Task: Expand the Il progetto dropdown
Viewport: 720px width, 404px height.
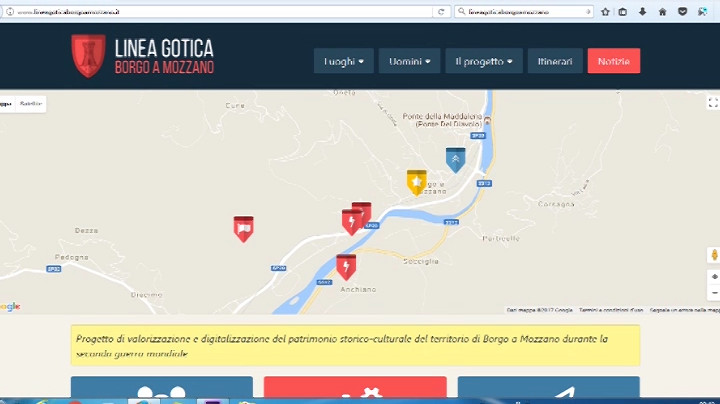Action: pos(483,61)
